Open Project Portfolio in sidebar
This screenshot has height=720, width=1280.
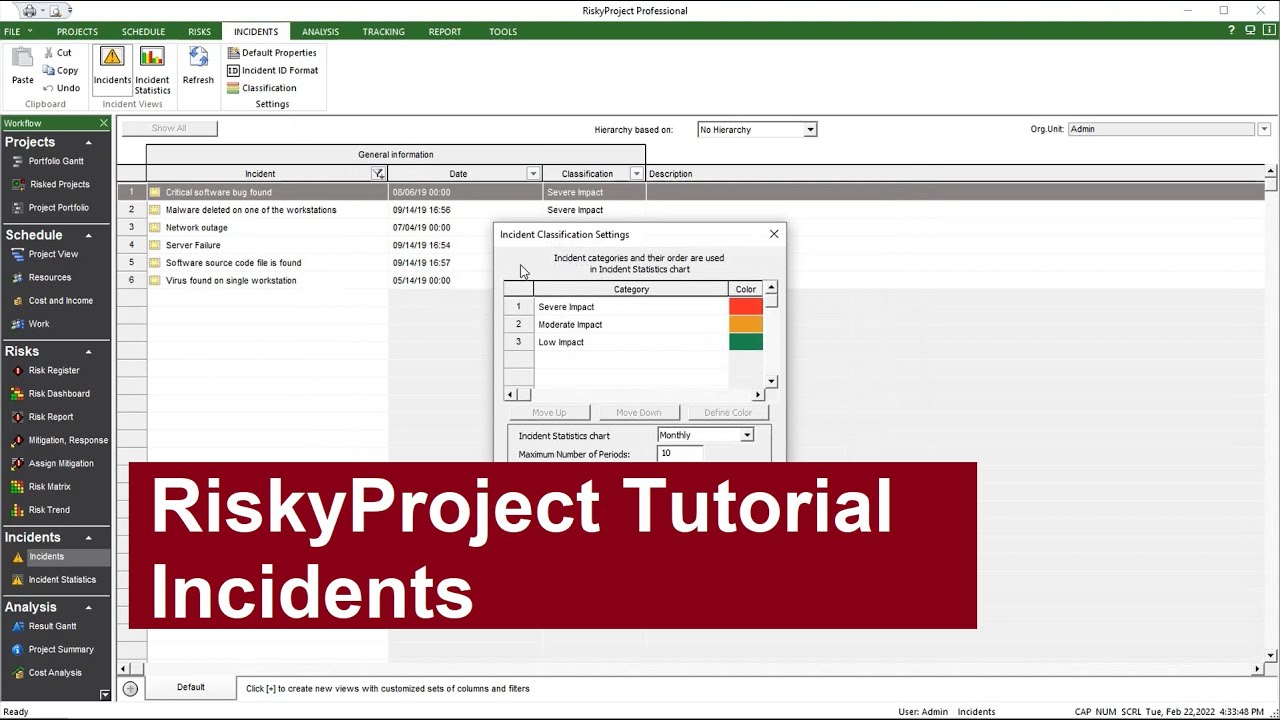pos(58,208)
